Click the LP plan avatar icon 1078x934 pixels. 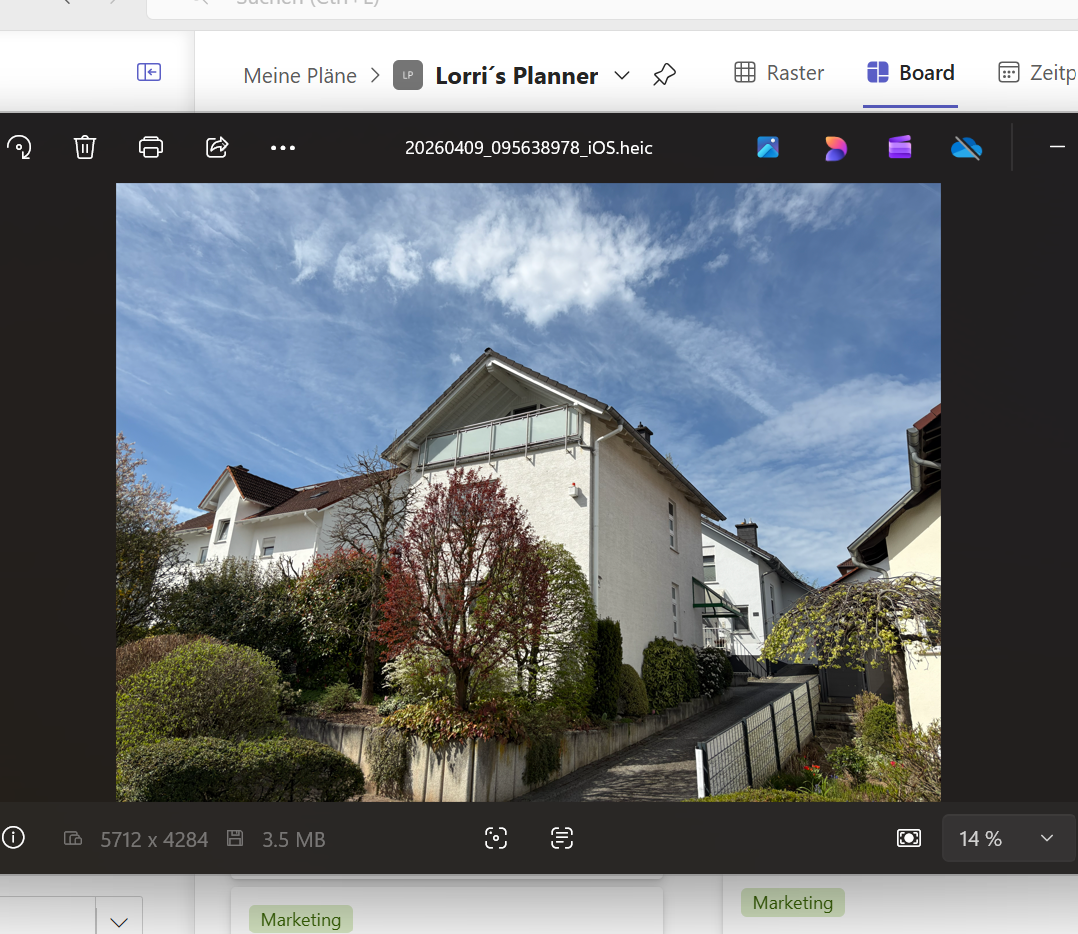(408, 75)
